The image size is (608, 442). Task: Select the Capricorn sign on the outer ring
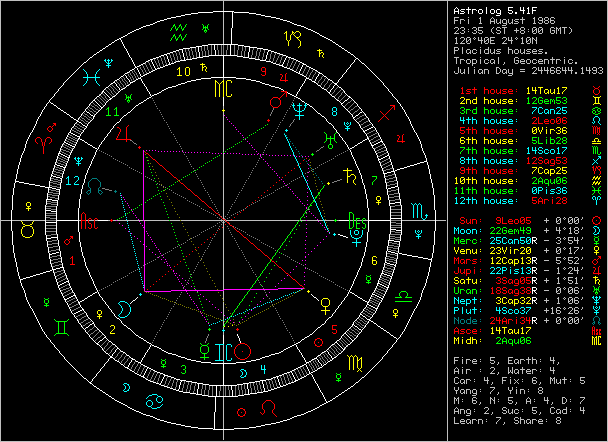[x=294, y=38]
